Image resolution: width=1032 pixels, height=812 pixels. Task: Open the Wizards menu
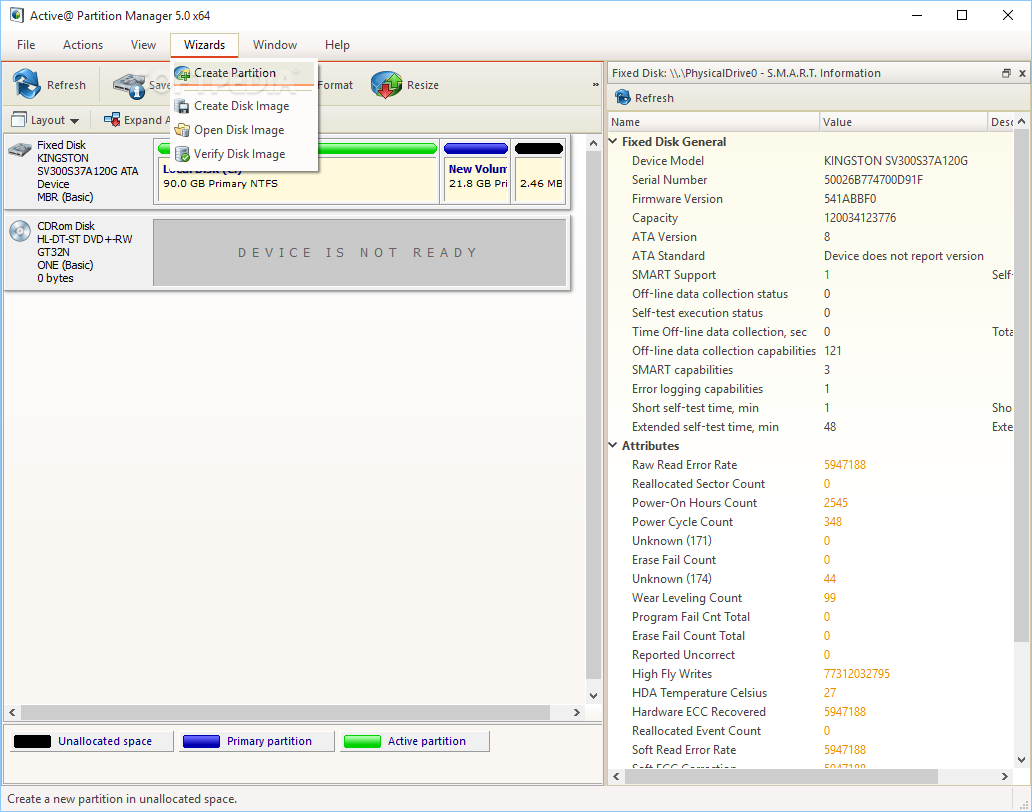click(x=205, y=45)
